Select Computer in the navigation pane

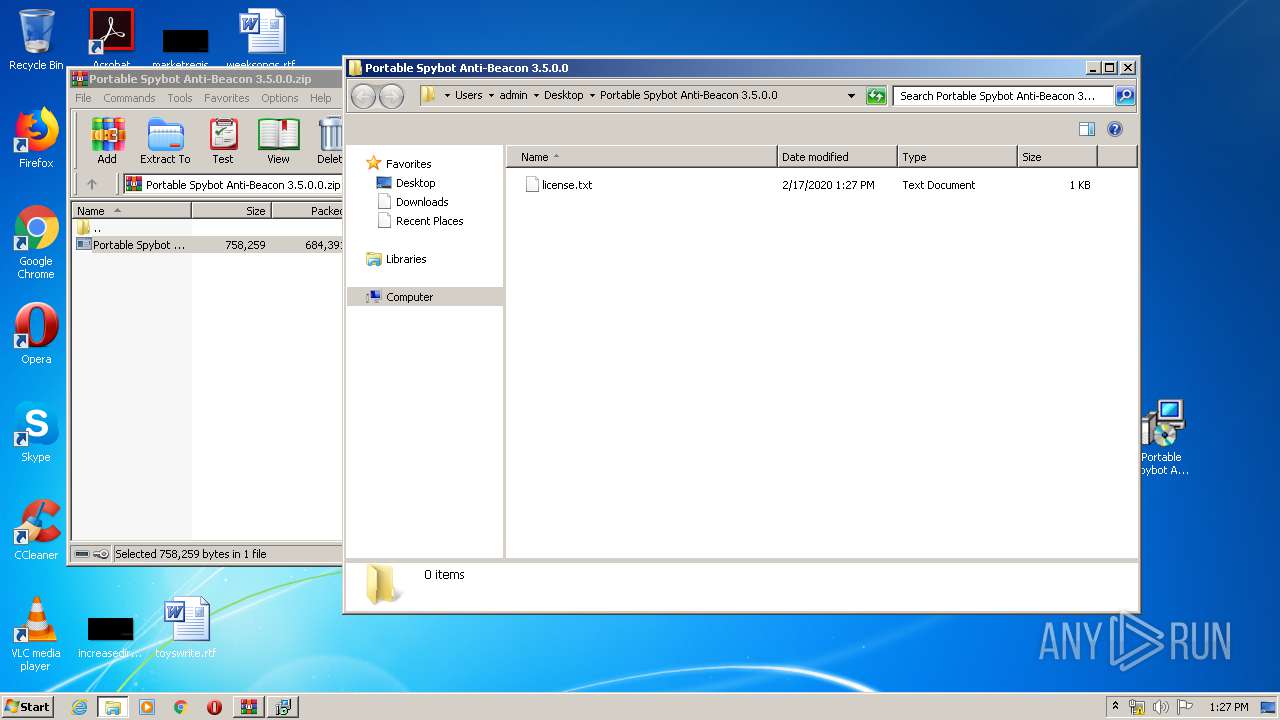click(x=409, y=297)
